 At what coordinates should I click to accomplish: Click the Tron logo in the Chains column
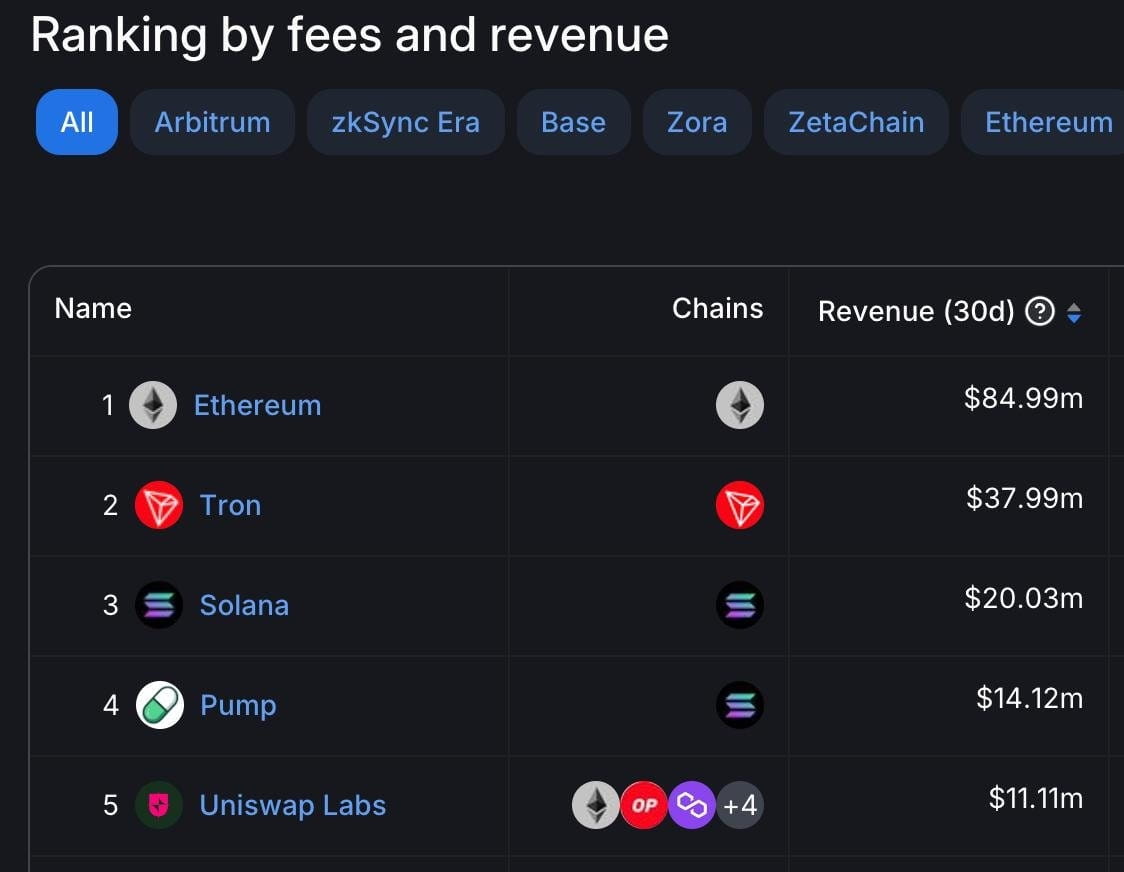pyautogui.click(x=740, y=505)
